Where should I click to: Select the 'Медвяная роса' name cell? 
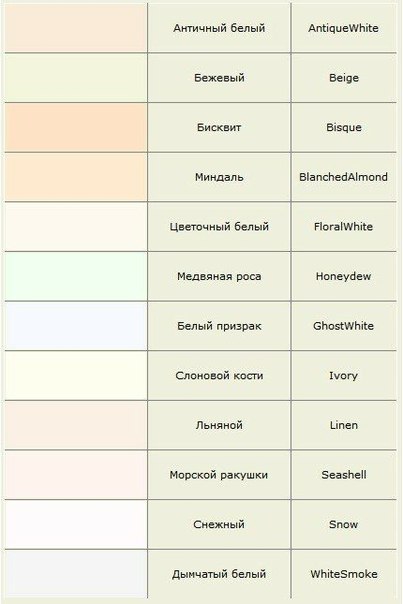(x=219, y=276)
